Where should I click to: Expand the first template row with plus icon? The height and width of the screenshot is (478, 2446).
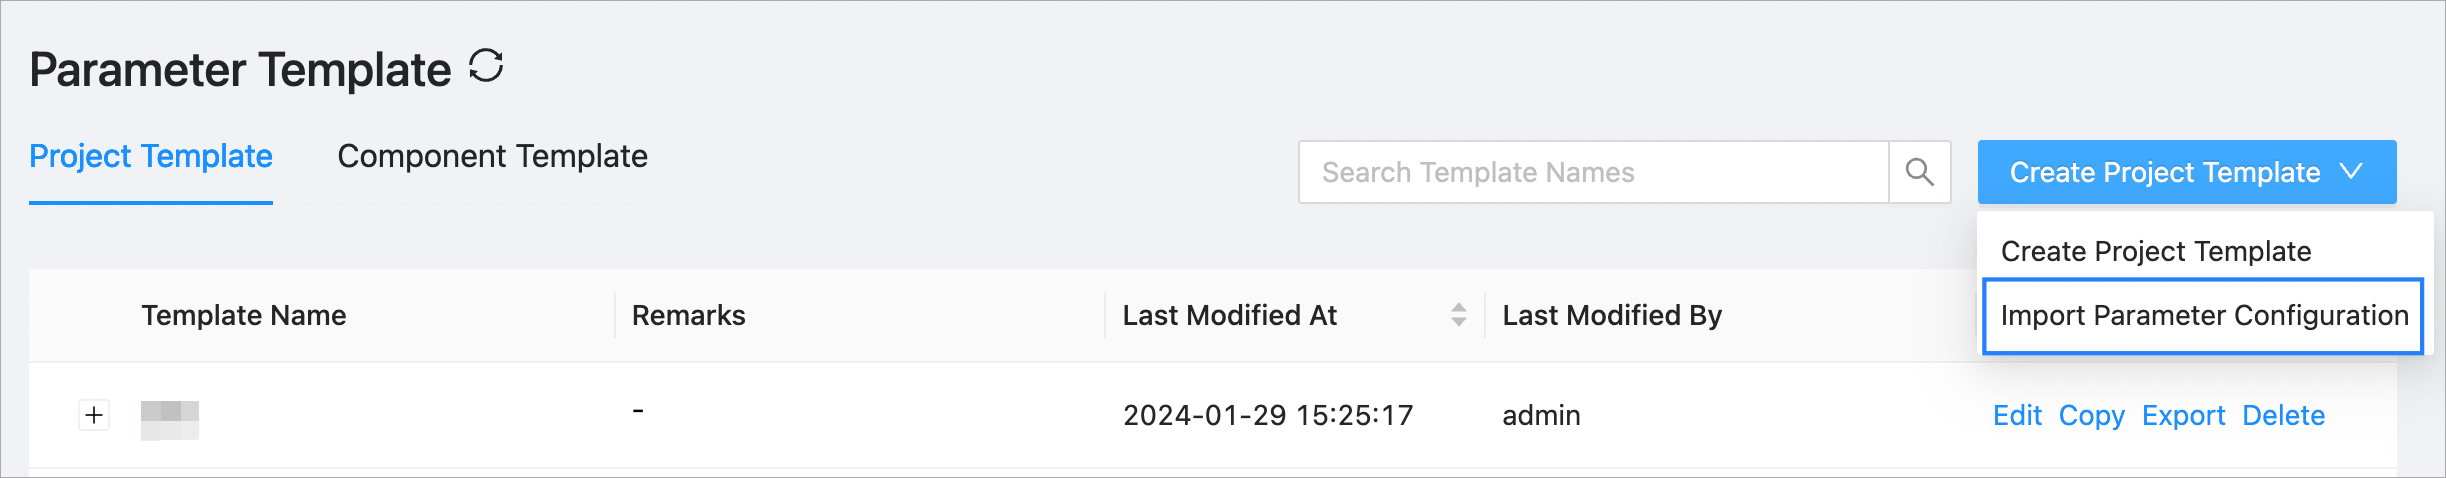click(x=94, y=415)
